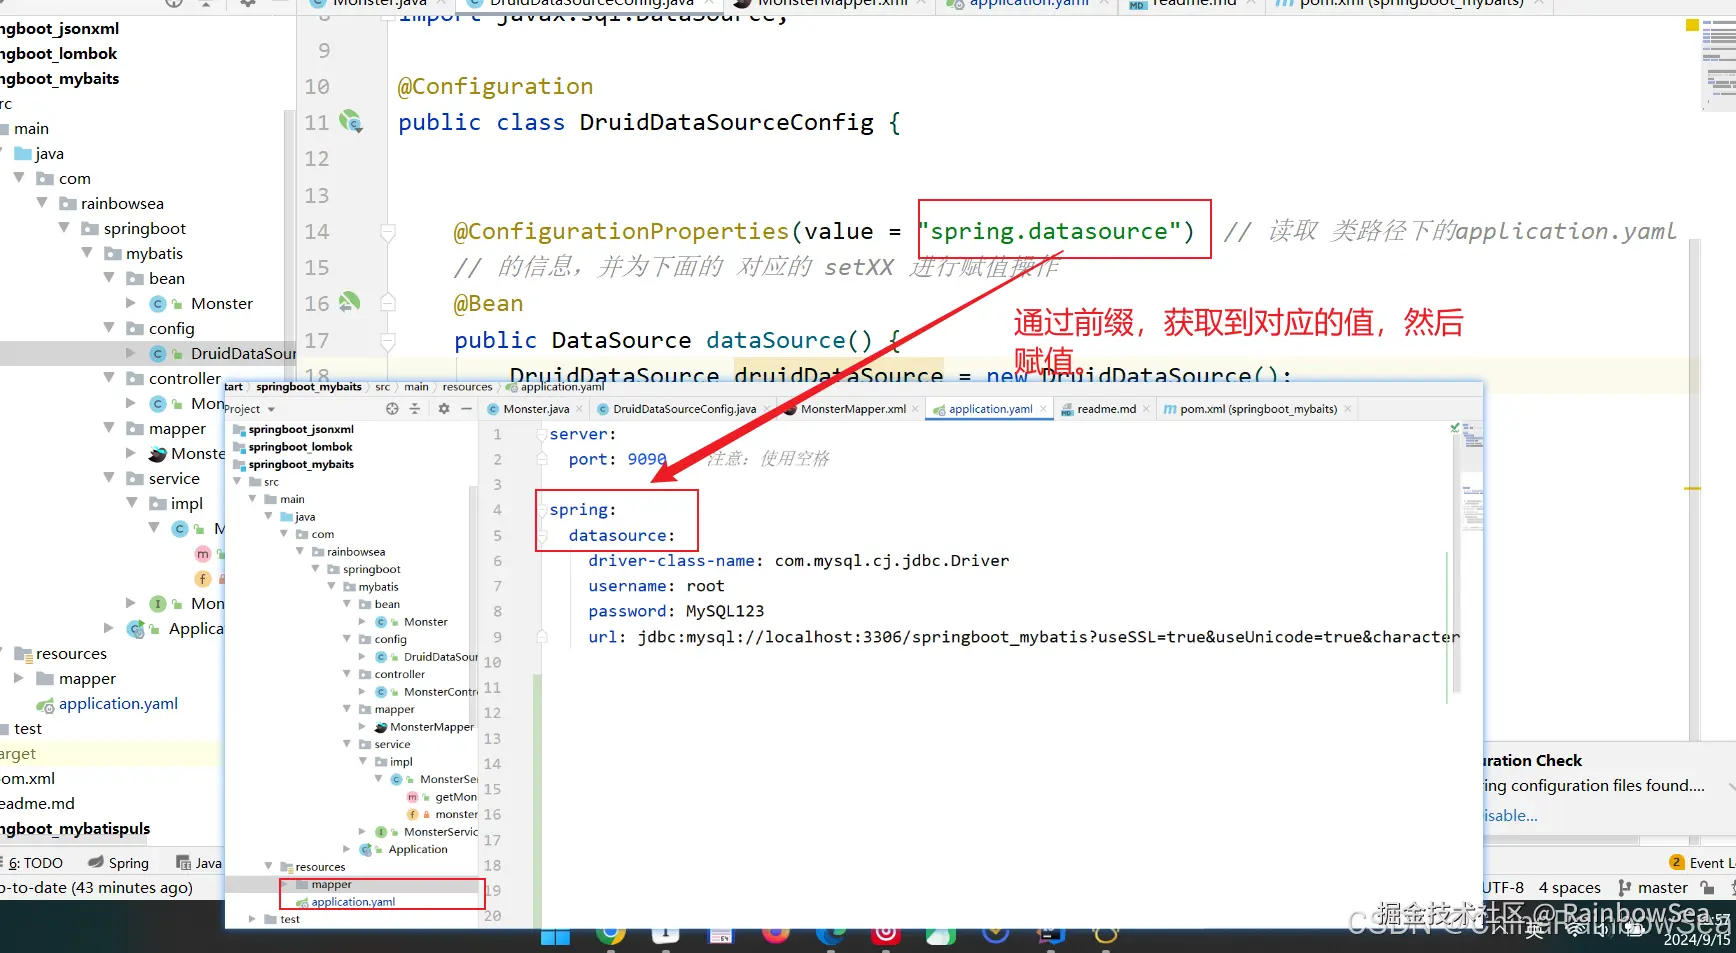
Task: Click the UTF-8 encoding widget in the status bar
Action: pyautogui.click(x=1504, y=888)
